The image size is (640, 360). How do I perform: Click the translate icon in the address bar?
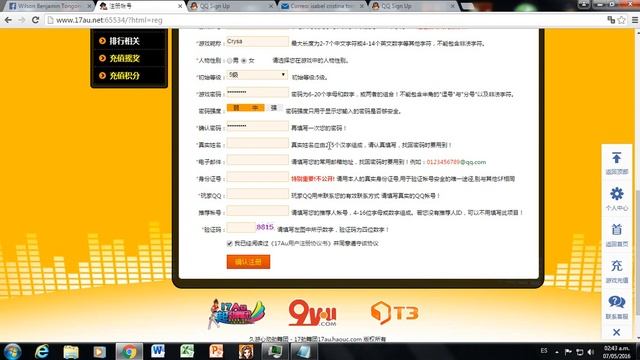[x=611, y=20]
